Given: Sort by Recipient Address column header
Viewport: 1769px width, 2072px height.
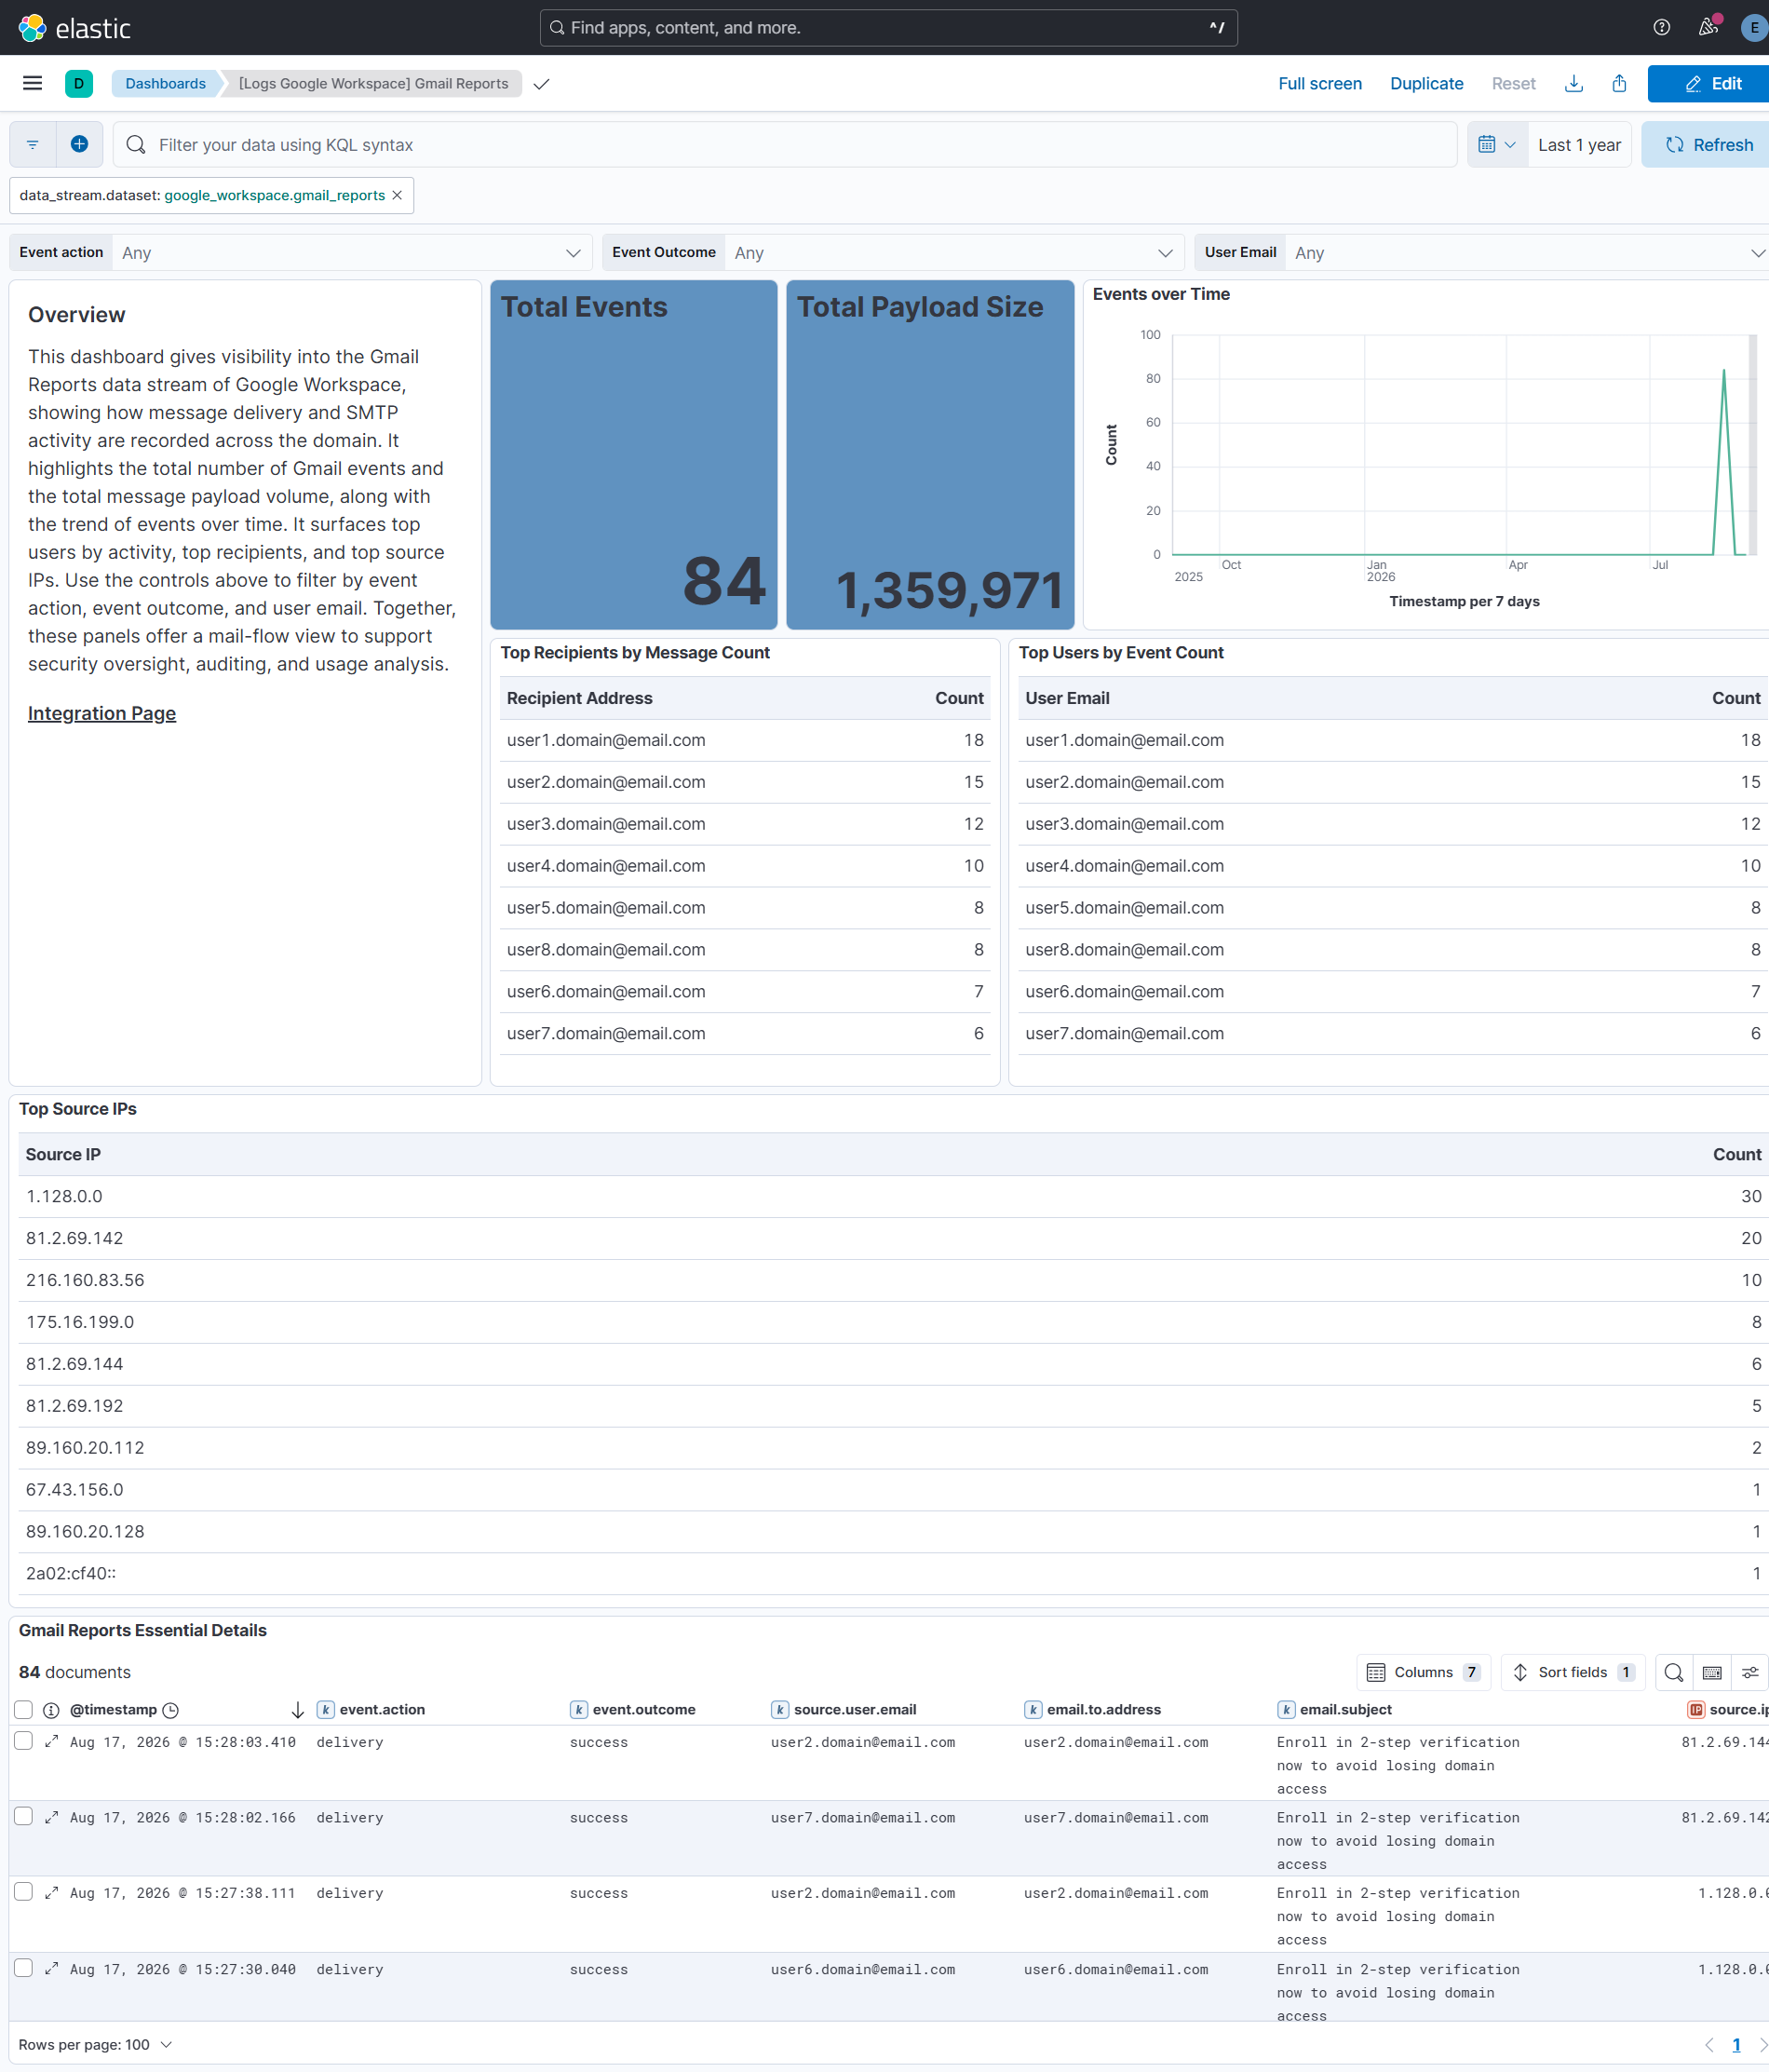Looking at the screenshot, I should tap(579, 698).
